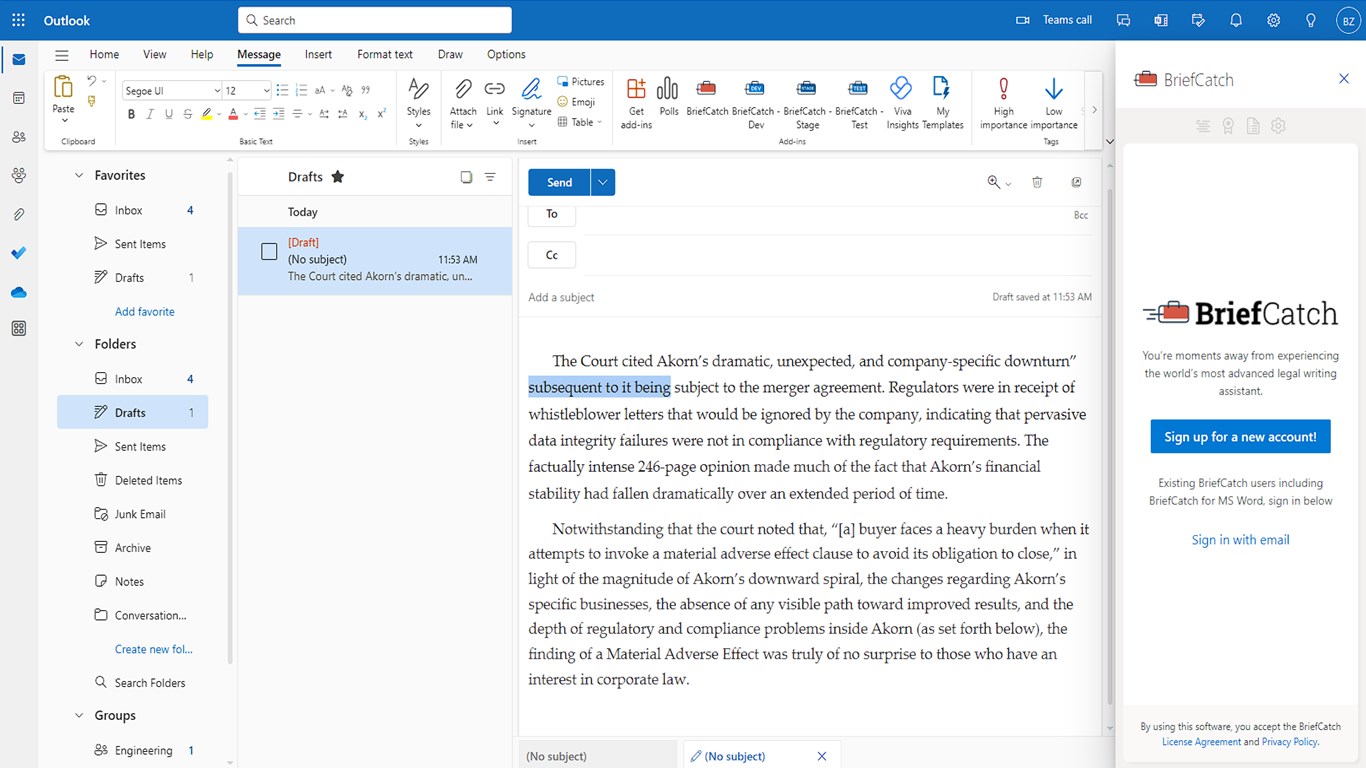This screenshot has height=768, width=1366.
Task: Open the app launcher grid icon
Action: click(18, 20)
